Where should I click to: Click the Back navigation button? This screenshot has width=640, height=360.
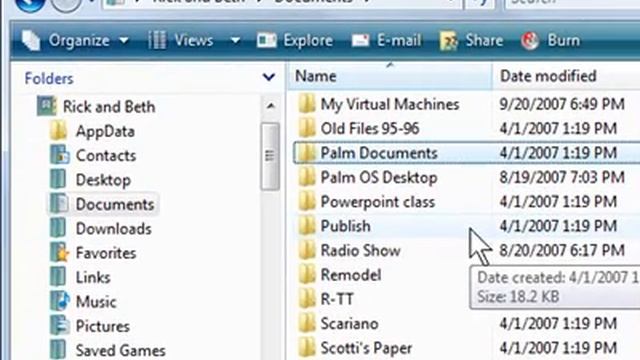click(30, 3)
